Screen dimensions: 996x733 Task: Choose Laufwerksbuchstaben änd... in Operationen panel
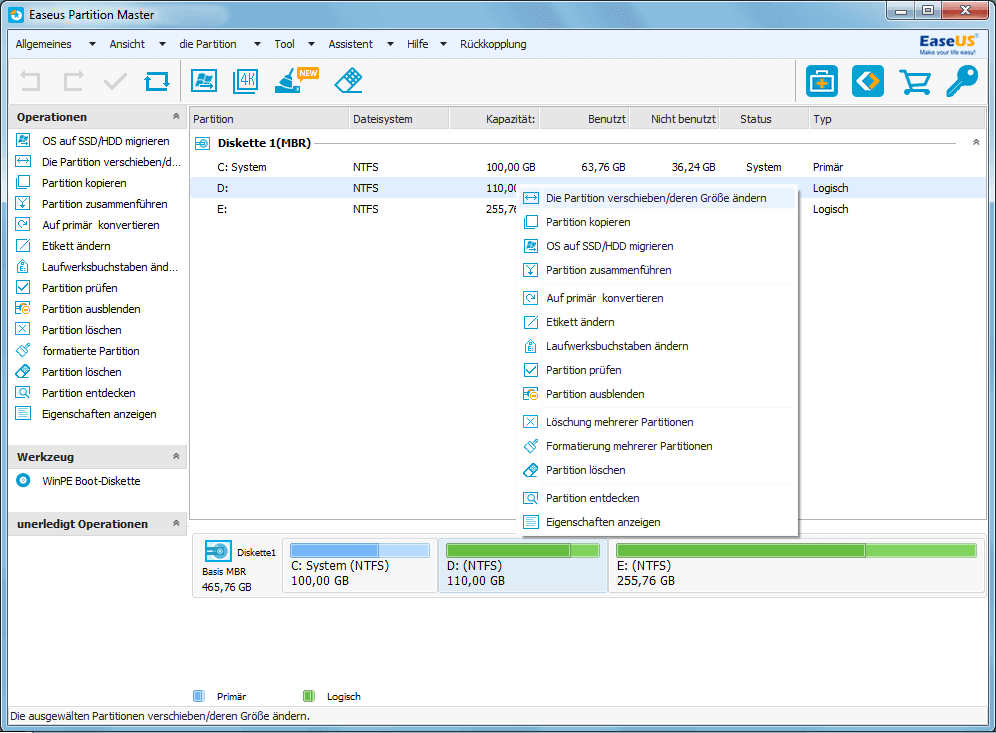tap(110, 267)
